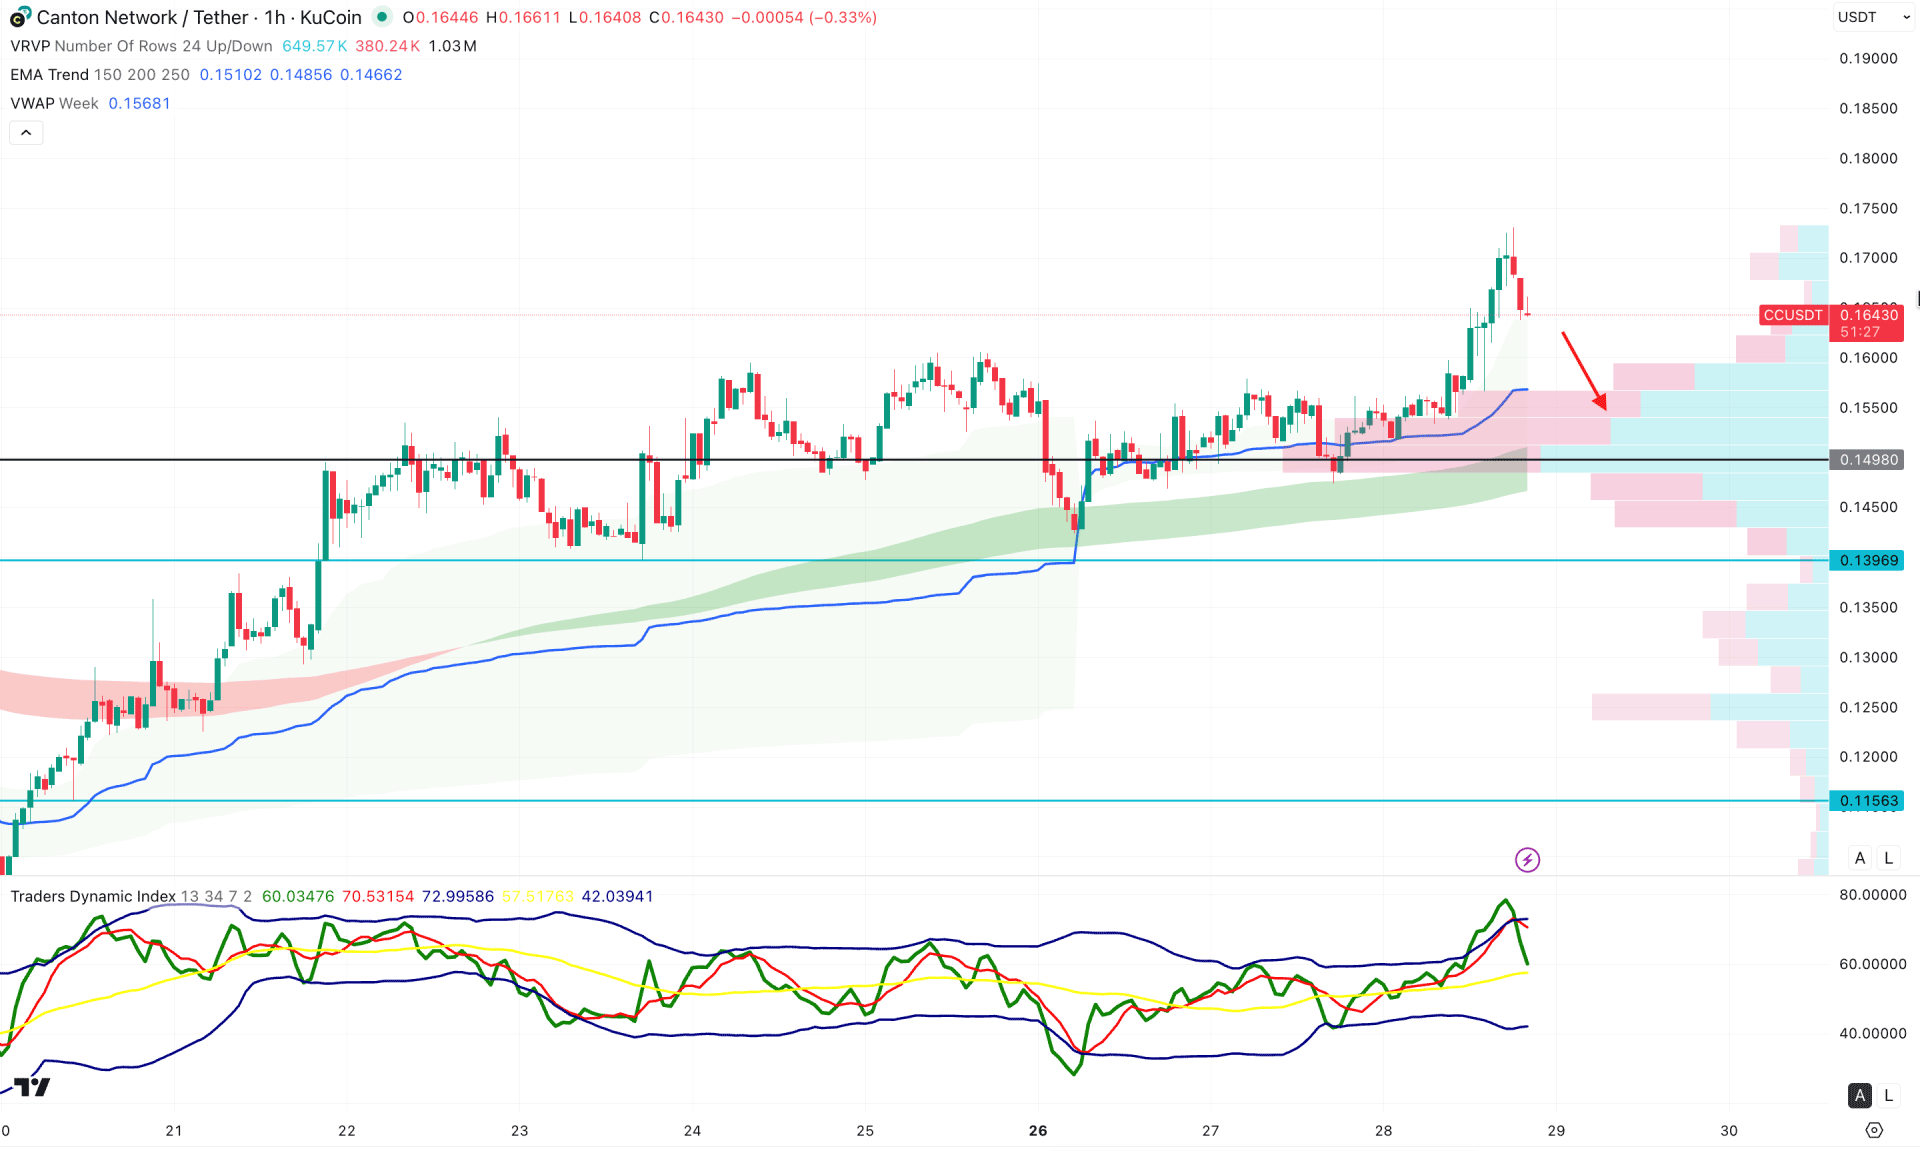Open the USDT currency dropdown

[x=1875, y=17]
